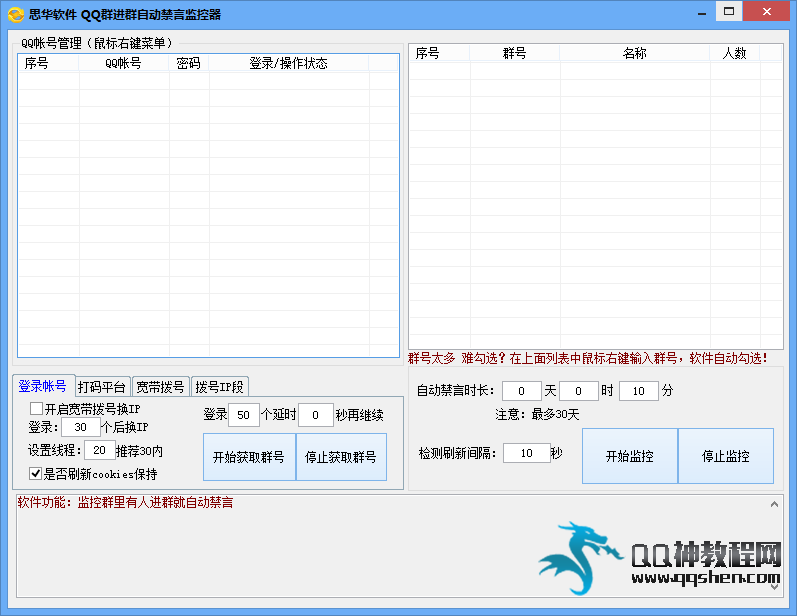Viewport: 797px width, 616px height.
Task: Click 序号 column header in QQ account list
Action: pyautogui.click(x=48, y=63)
